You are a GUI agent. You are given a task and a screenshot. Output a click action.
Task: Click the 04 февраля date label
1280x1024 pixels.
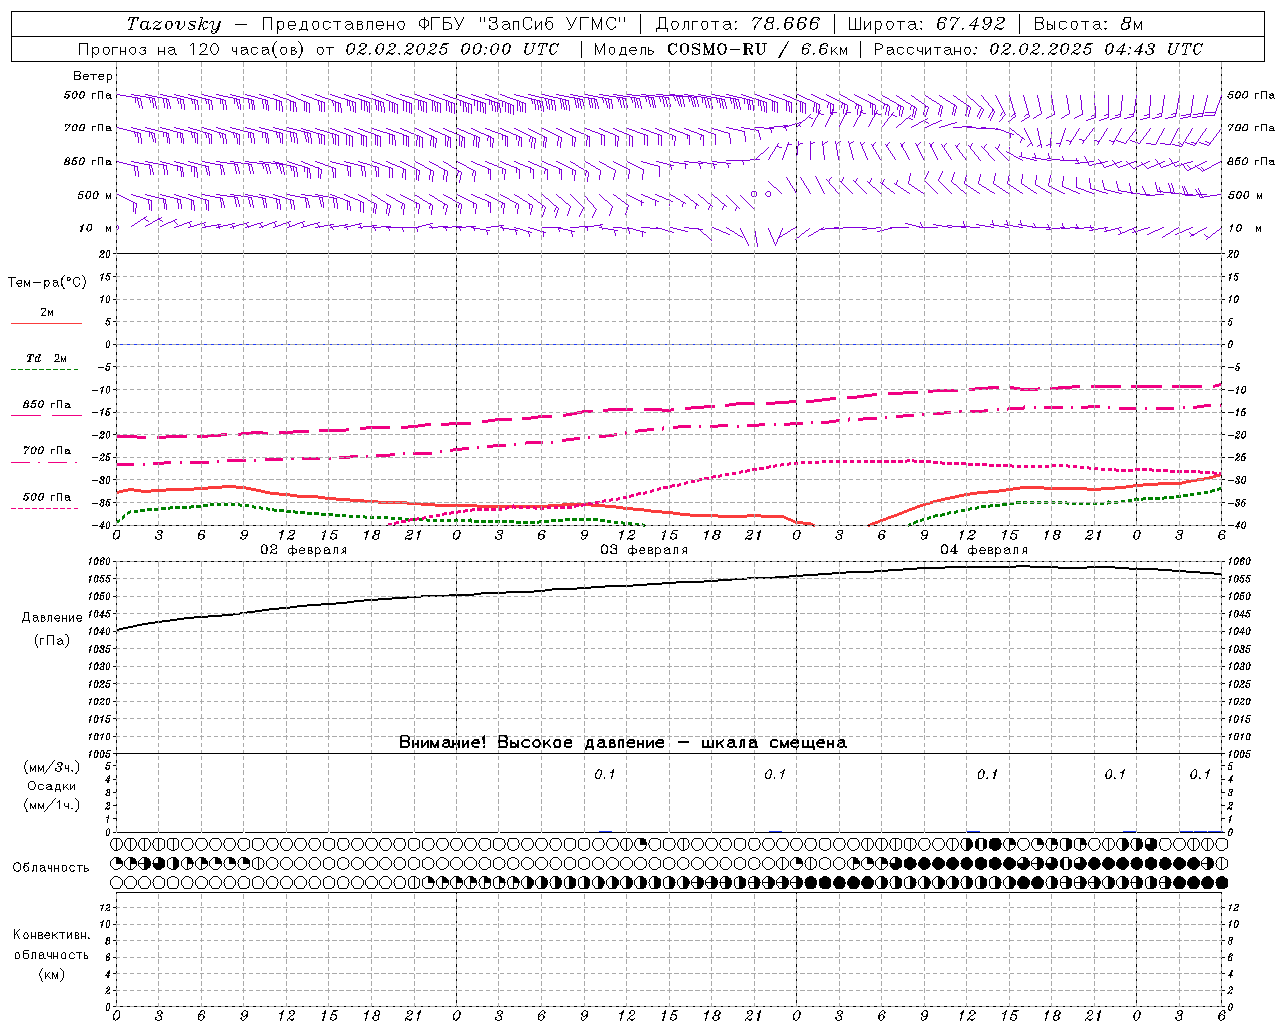tap(984, 550)
